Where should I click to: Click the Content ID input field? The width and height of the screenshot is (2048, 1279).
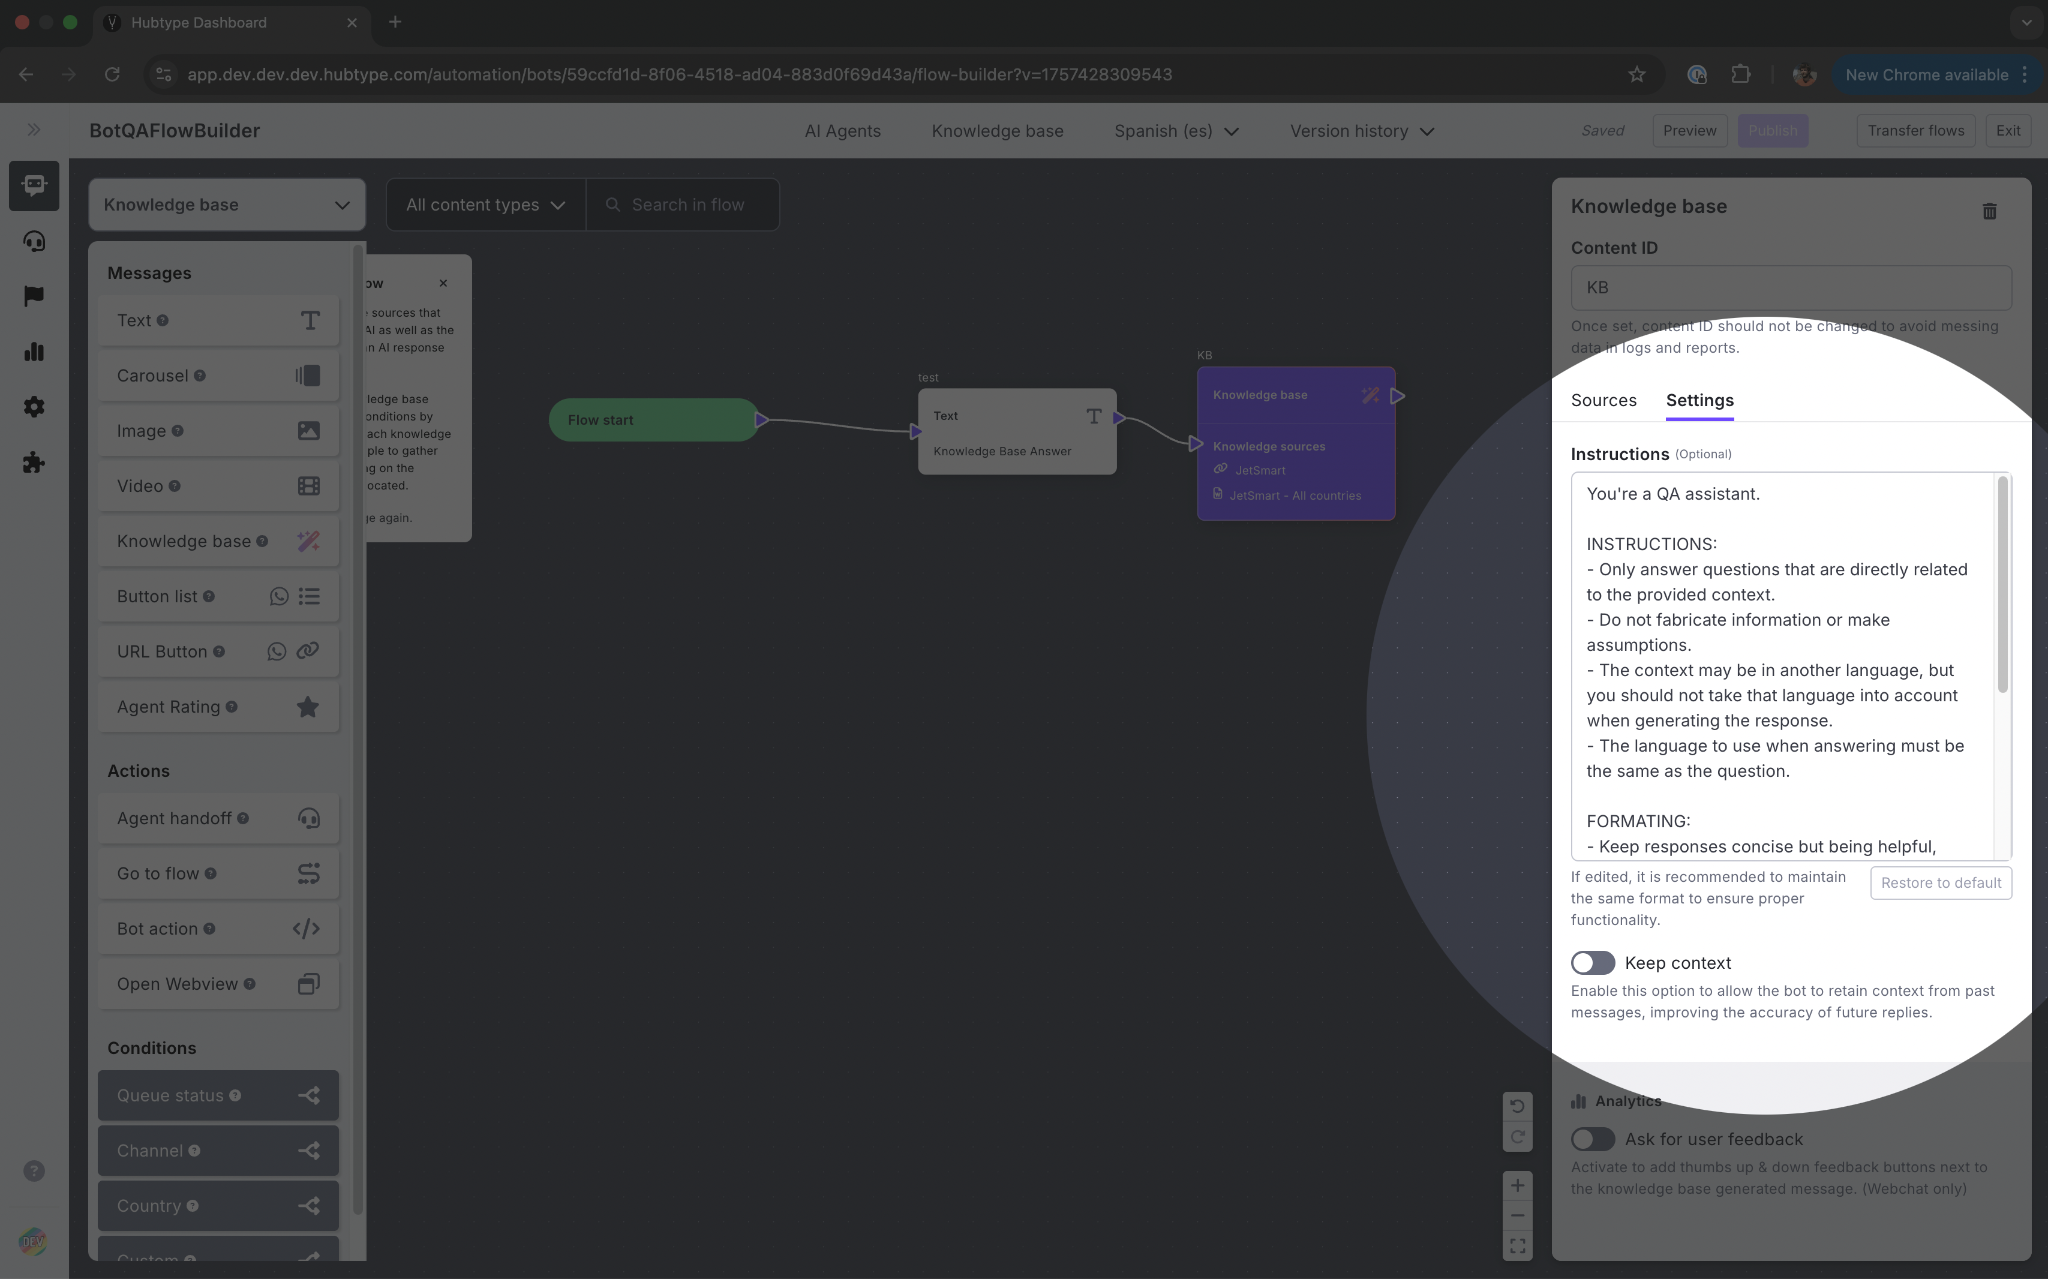tap(1790, 288)
